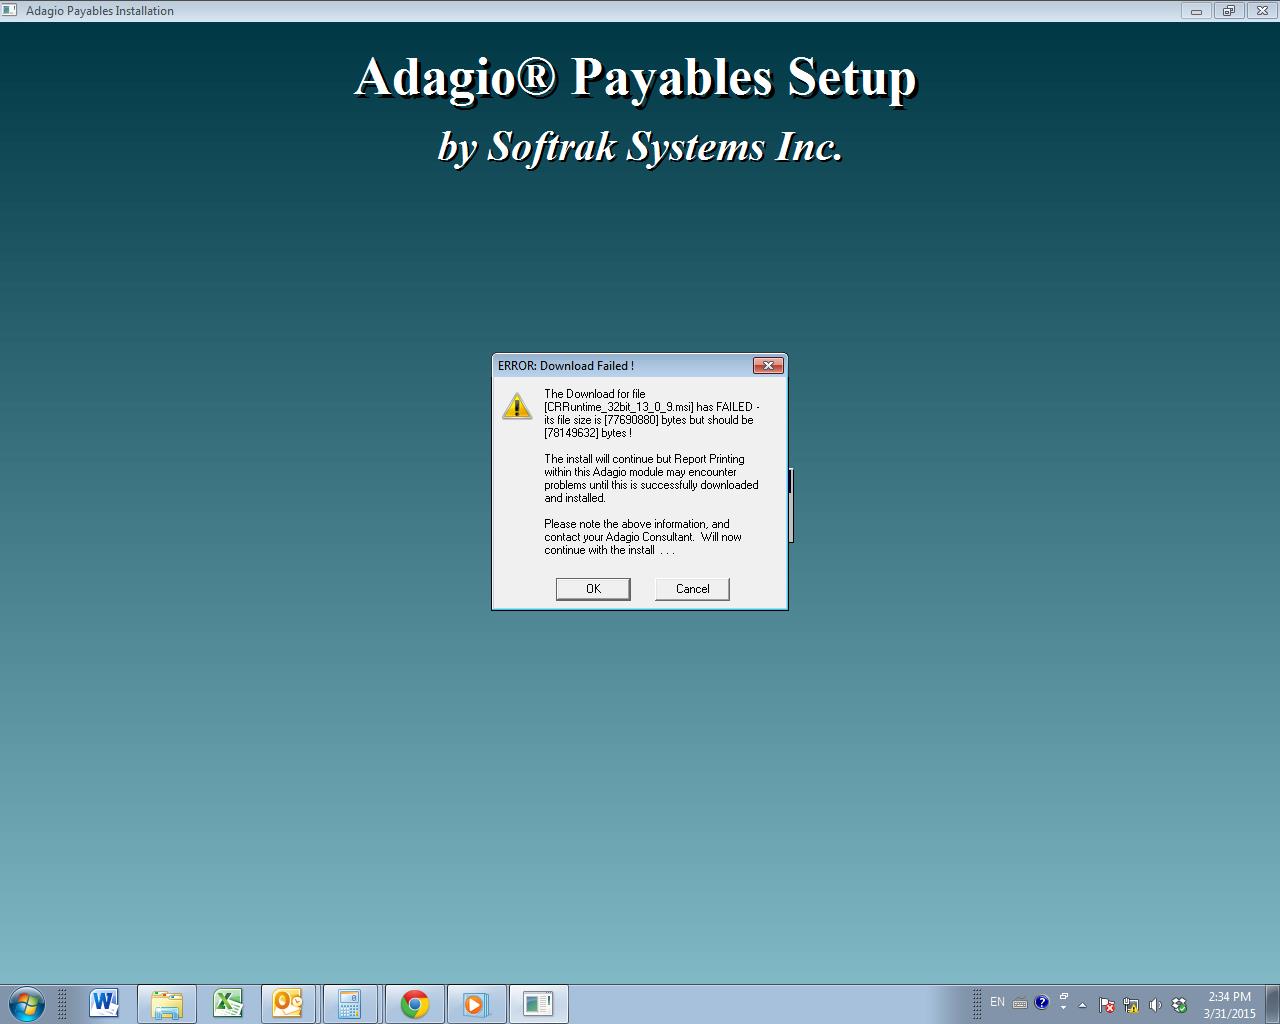
Task: Open the taskbar clock showing 2:34 PM
Action: [x=1229, y=1004]
